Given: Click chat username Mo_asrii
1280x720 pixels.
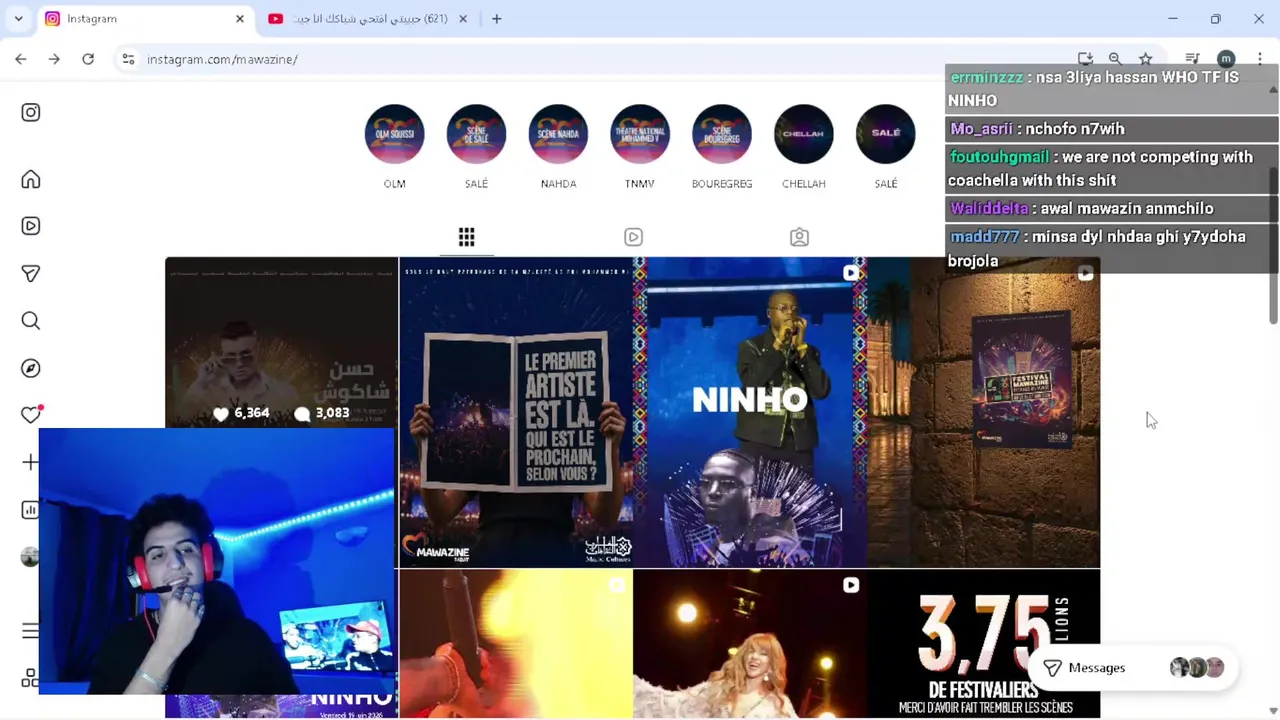Looking at the screenshot, I should (981, 129).
